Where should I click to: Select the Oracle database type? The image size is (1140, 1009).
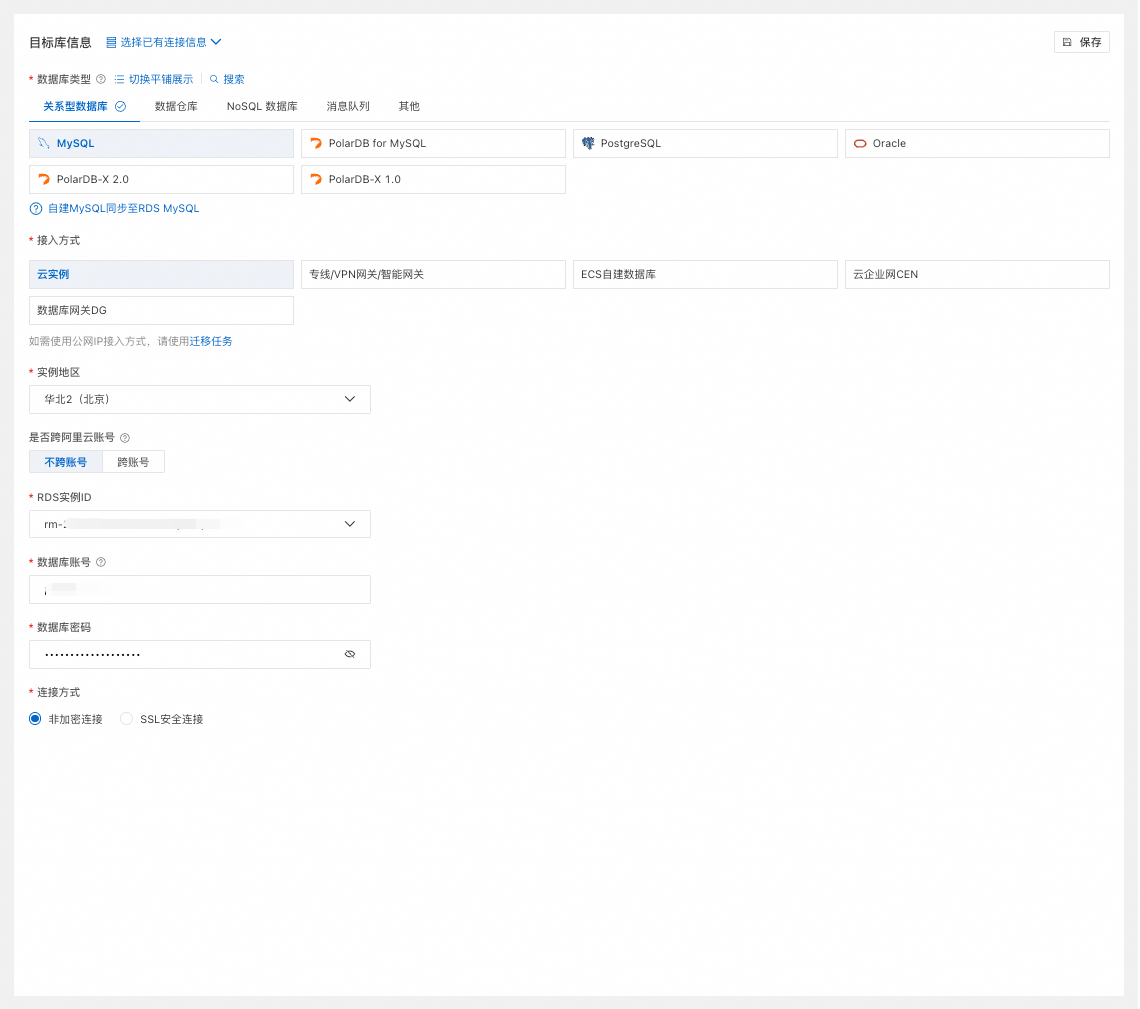click(x=977, y=143)
